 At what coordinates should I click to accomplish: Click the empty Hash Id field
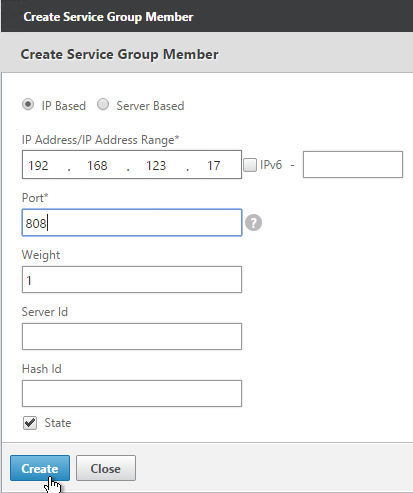(132, 394)
